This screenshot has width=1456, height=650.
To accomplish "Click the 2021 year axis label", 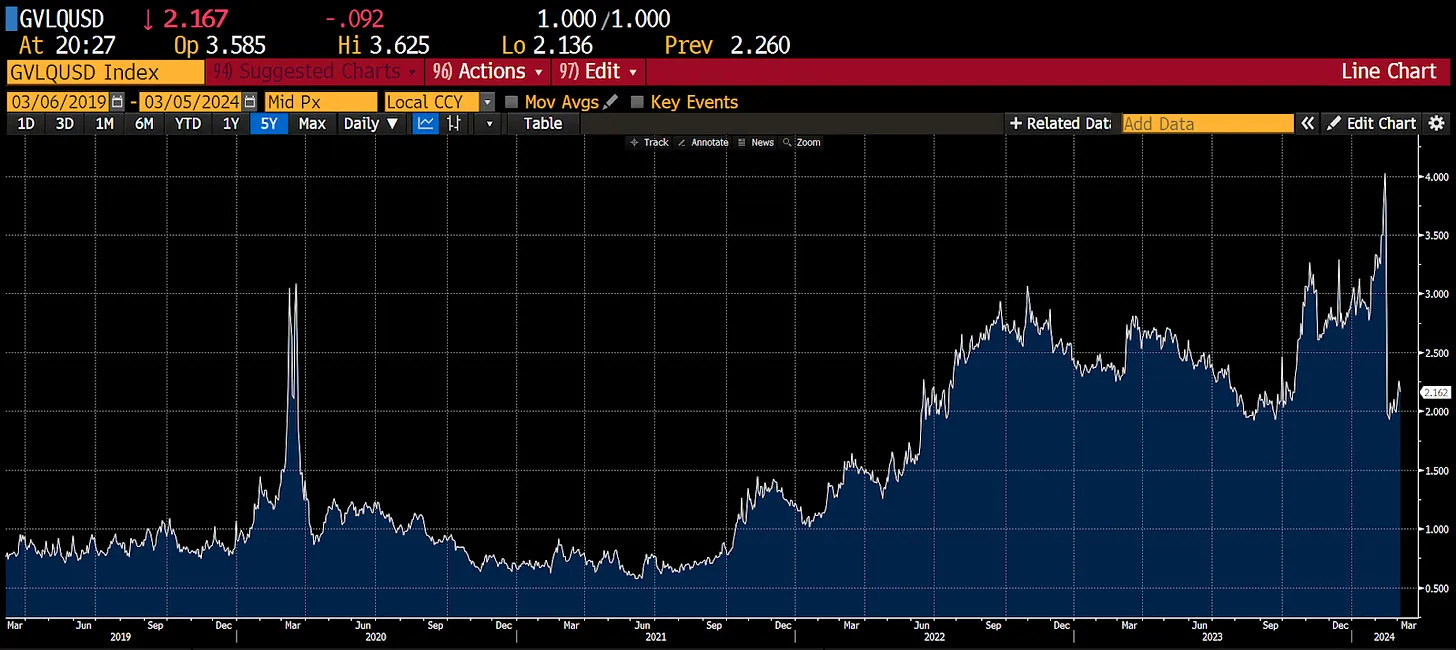I will pos(654,636).
